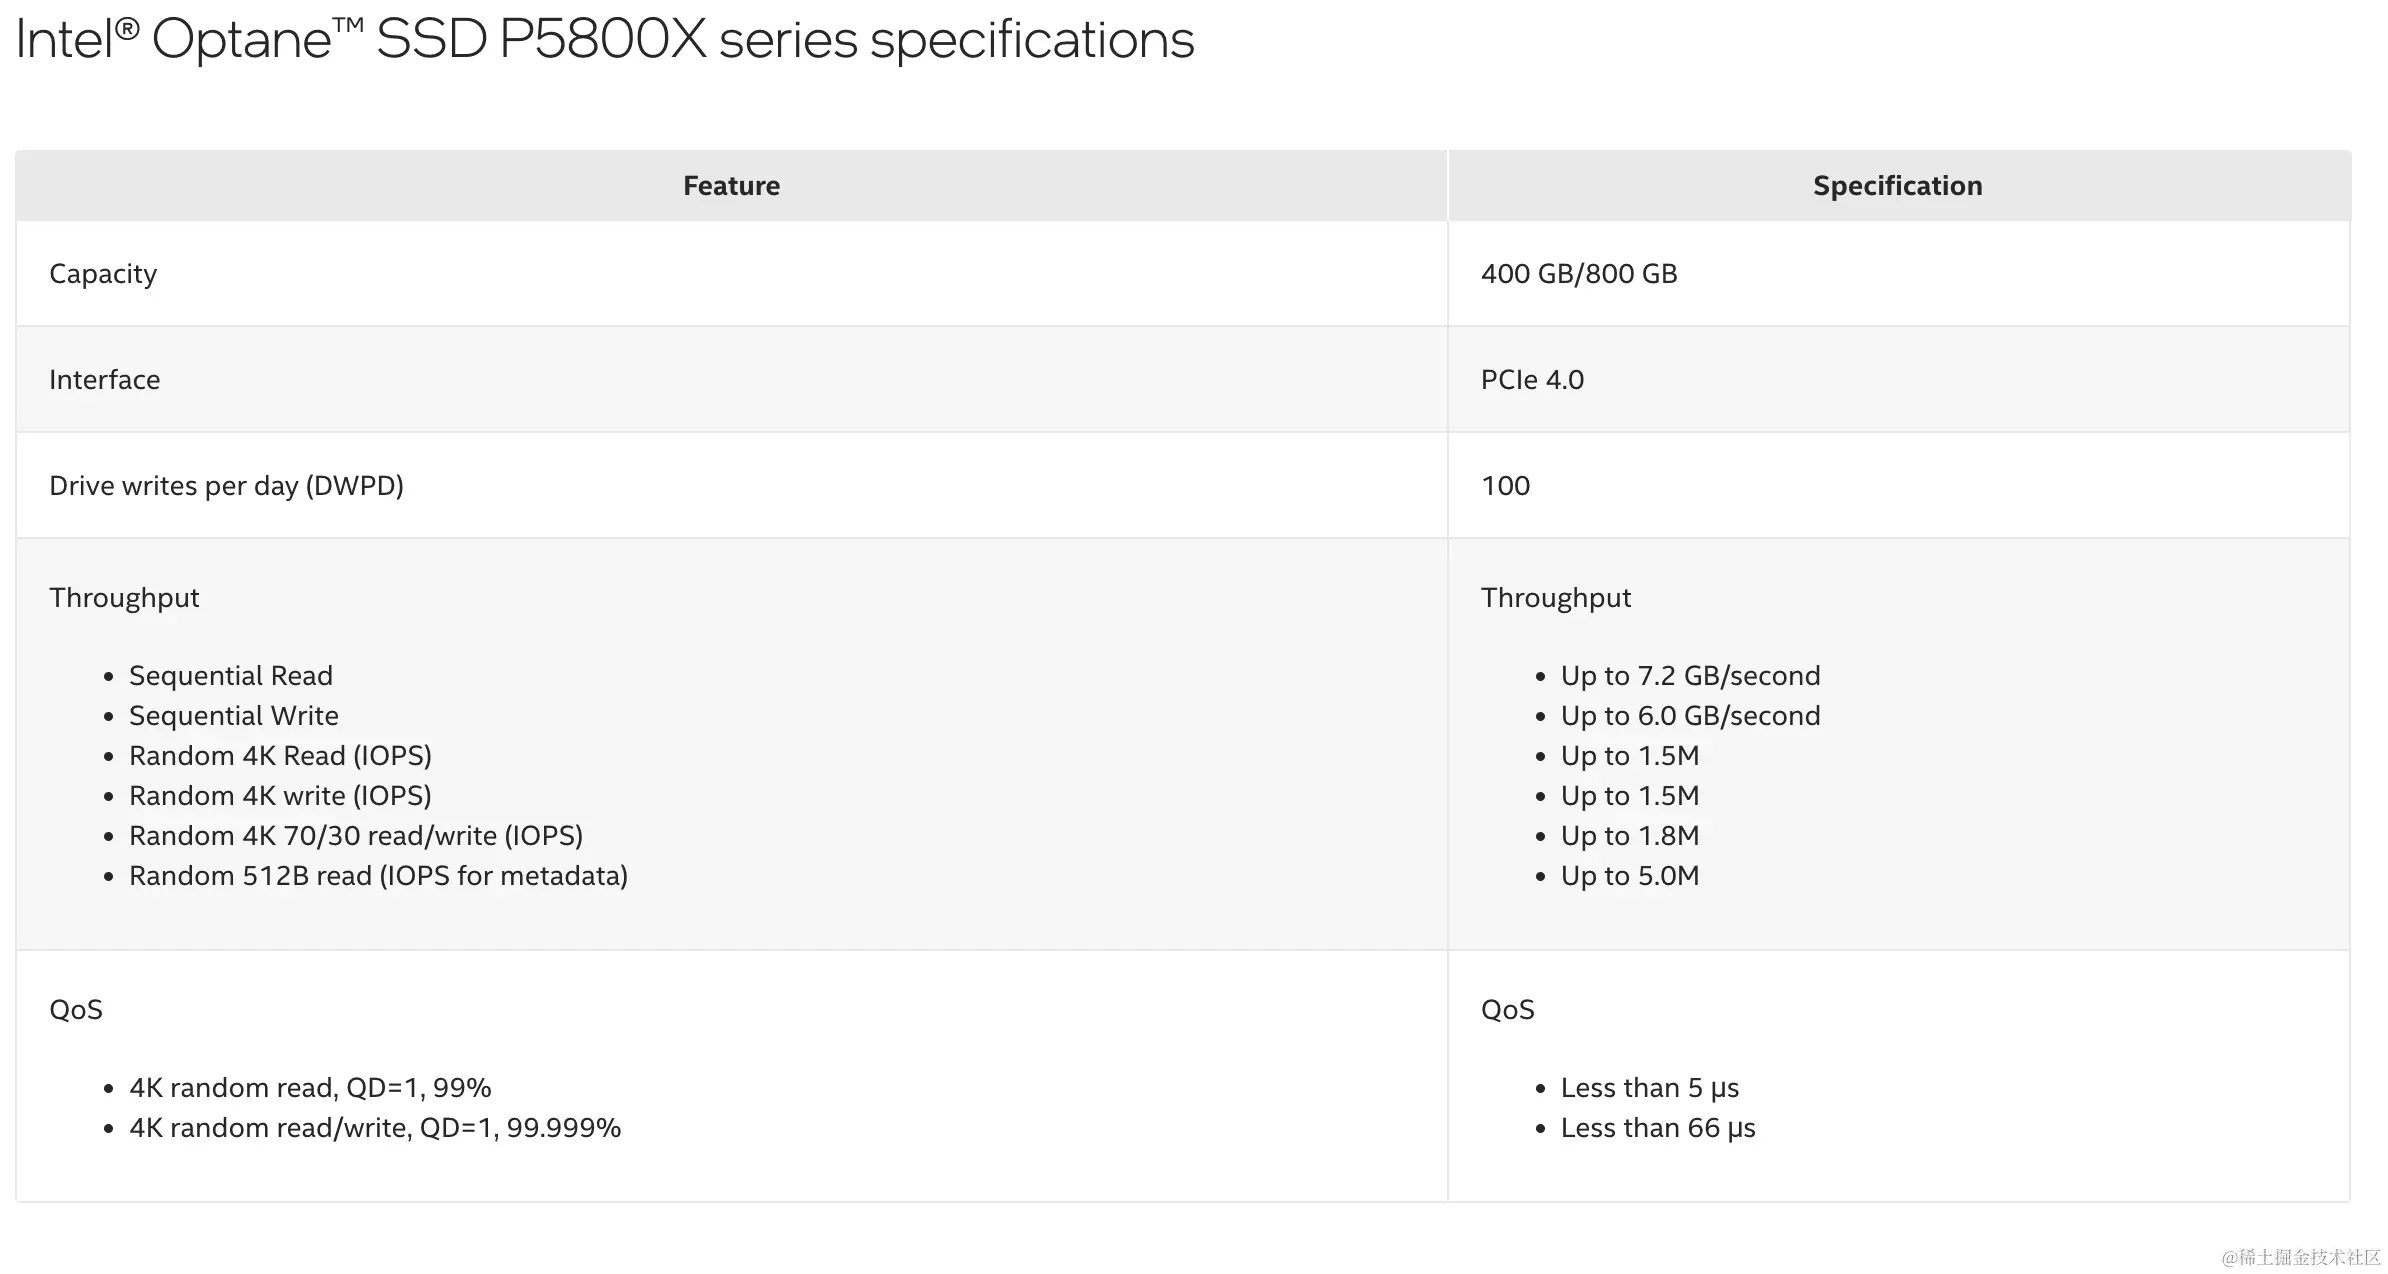Image resolution: width=2388 pixels, height=1274 pixels.
Task: Click the page title heading
Action: (x=605, y=40)
